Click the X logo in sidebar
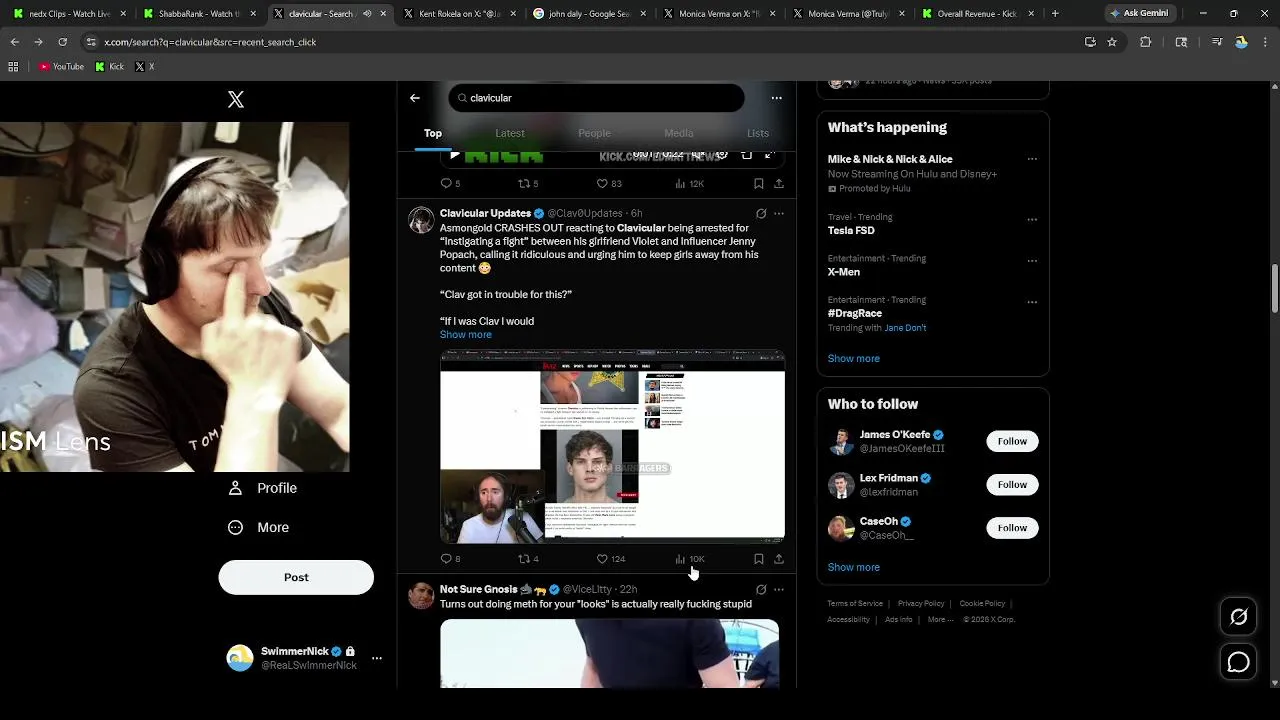 [x=236, y=99]
